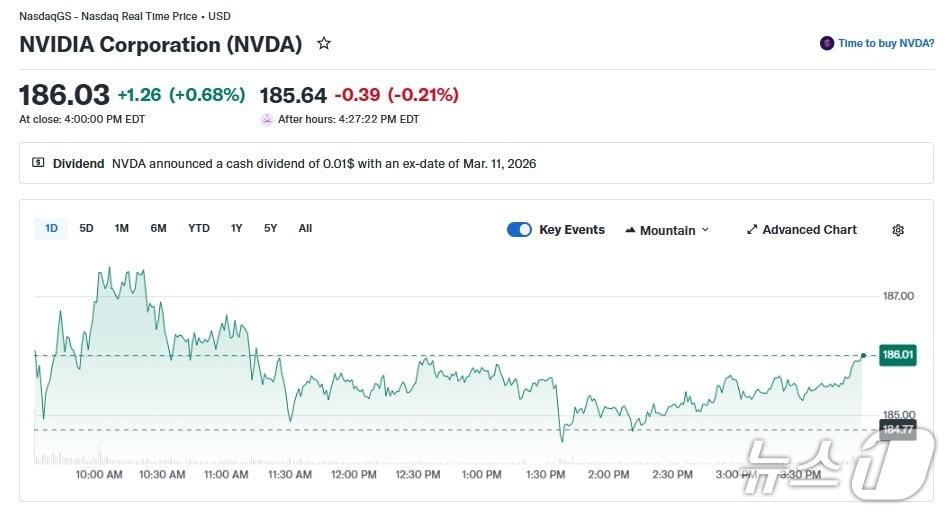Click the dividend dollar icon
This screenshot has width=950, height=515.
point(39,163)
